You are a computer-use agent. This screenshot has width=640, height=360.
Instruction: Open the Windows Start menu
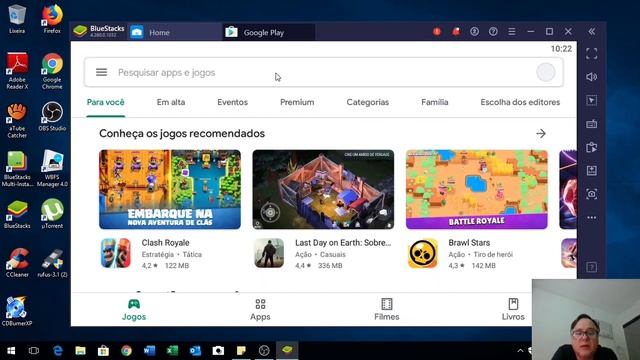(x=11, y=351)
